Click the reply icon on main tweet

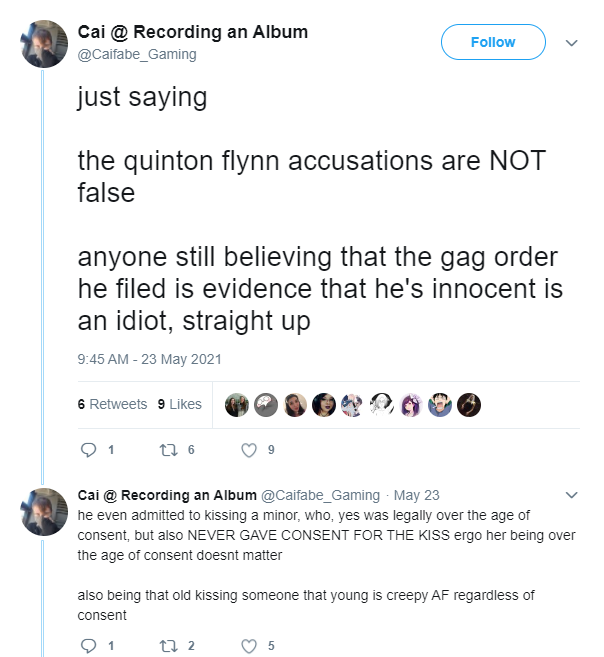88,450
